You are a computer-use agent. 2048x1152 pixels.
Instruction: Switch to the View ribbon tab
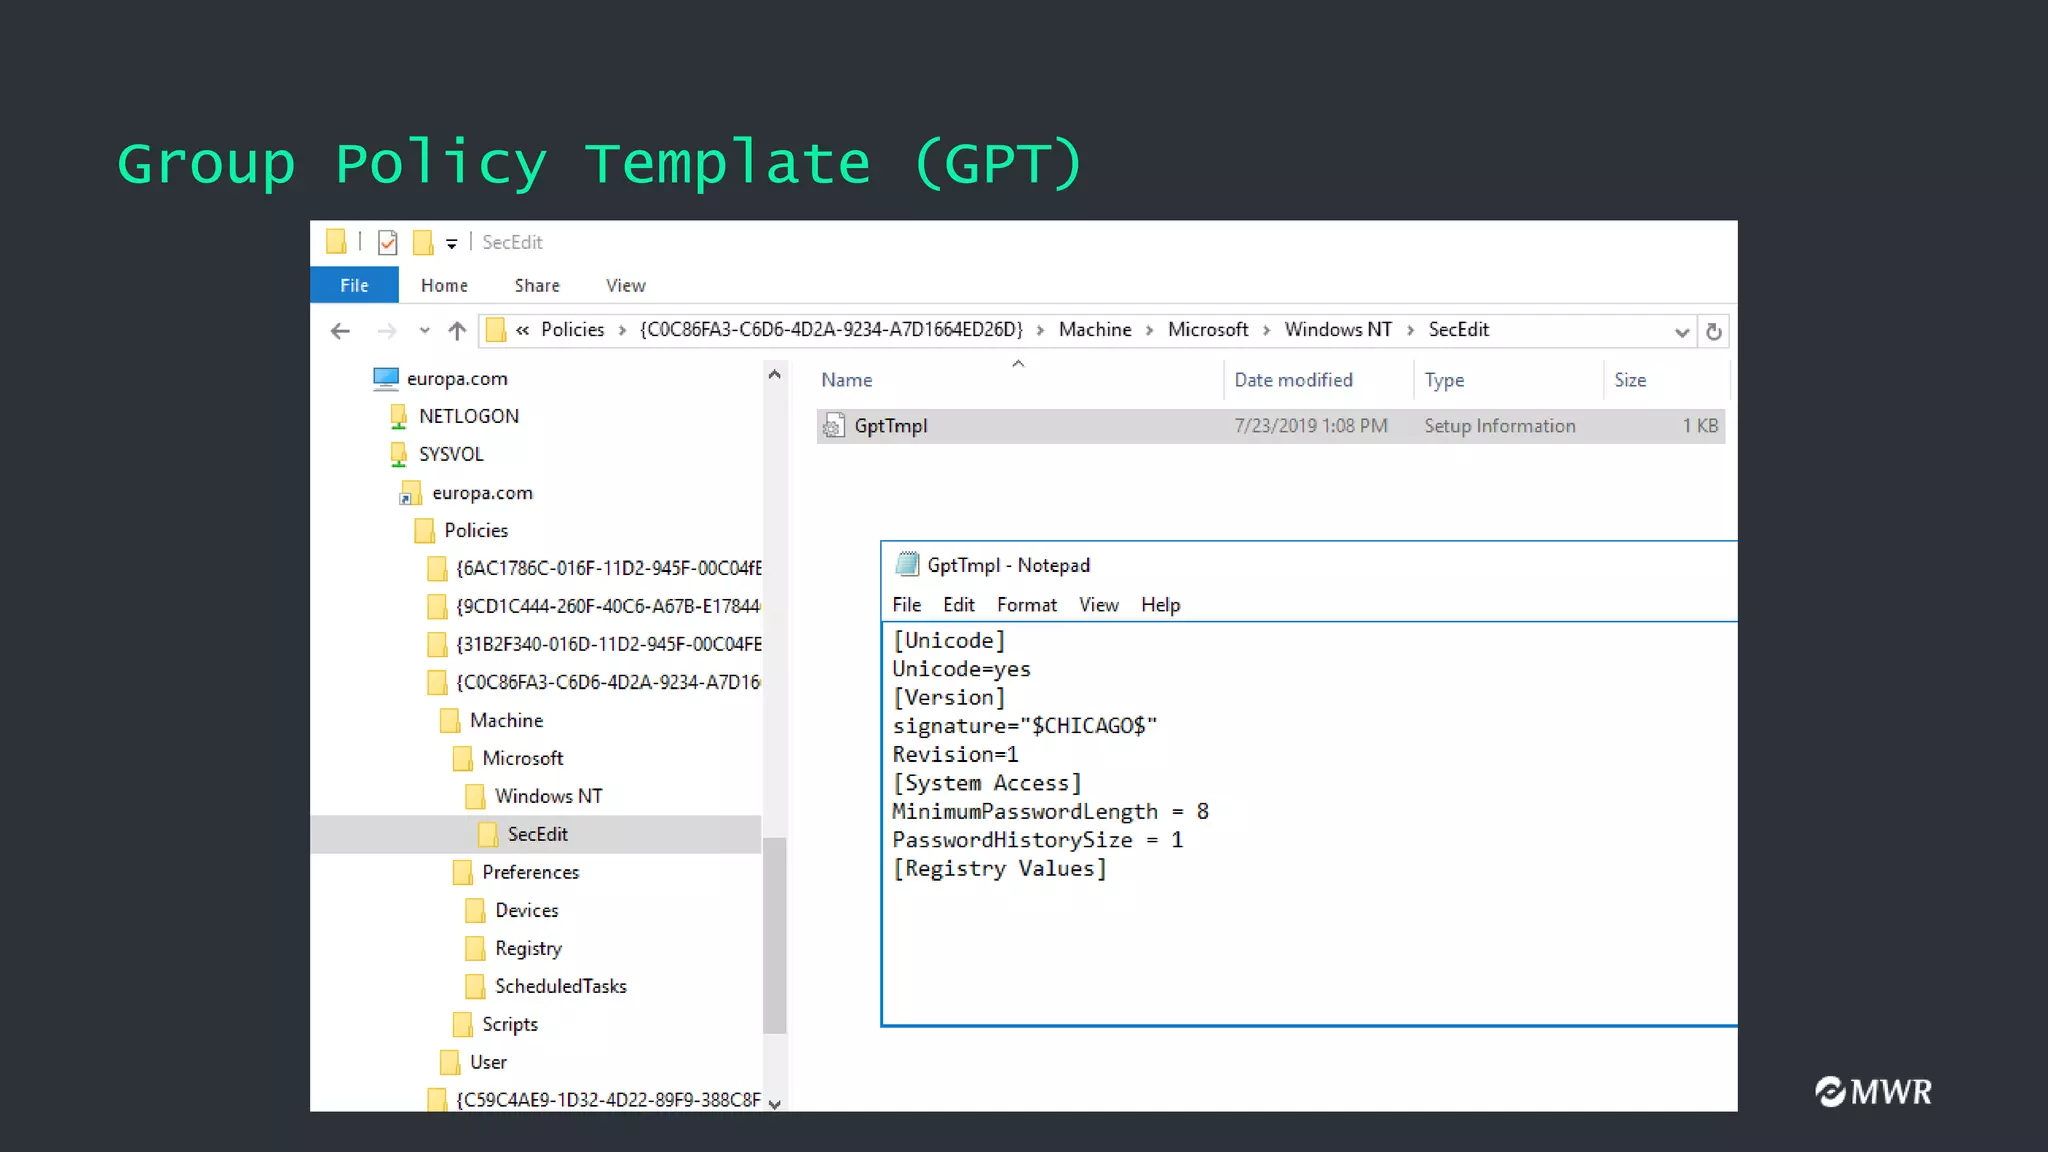(625, 285)
